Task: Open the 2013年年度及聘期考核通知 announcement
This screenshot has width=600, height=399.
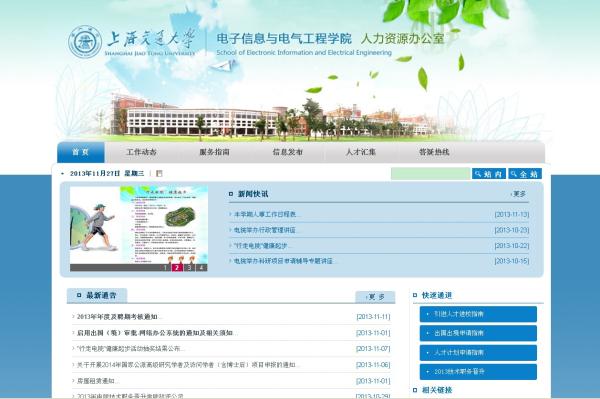Action: 117,317
